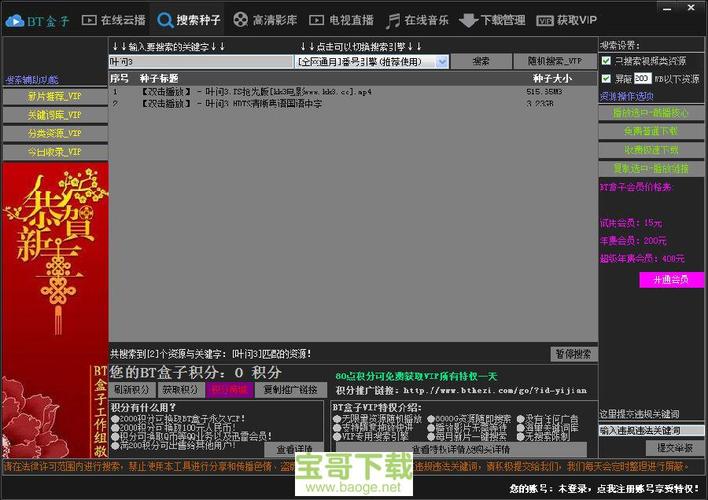The height and width of the screenshot is (500, 708).
Task: Click the 种子标题 column header
Action: (x=159, y=79)
